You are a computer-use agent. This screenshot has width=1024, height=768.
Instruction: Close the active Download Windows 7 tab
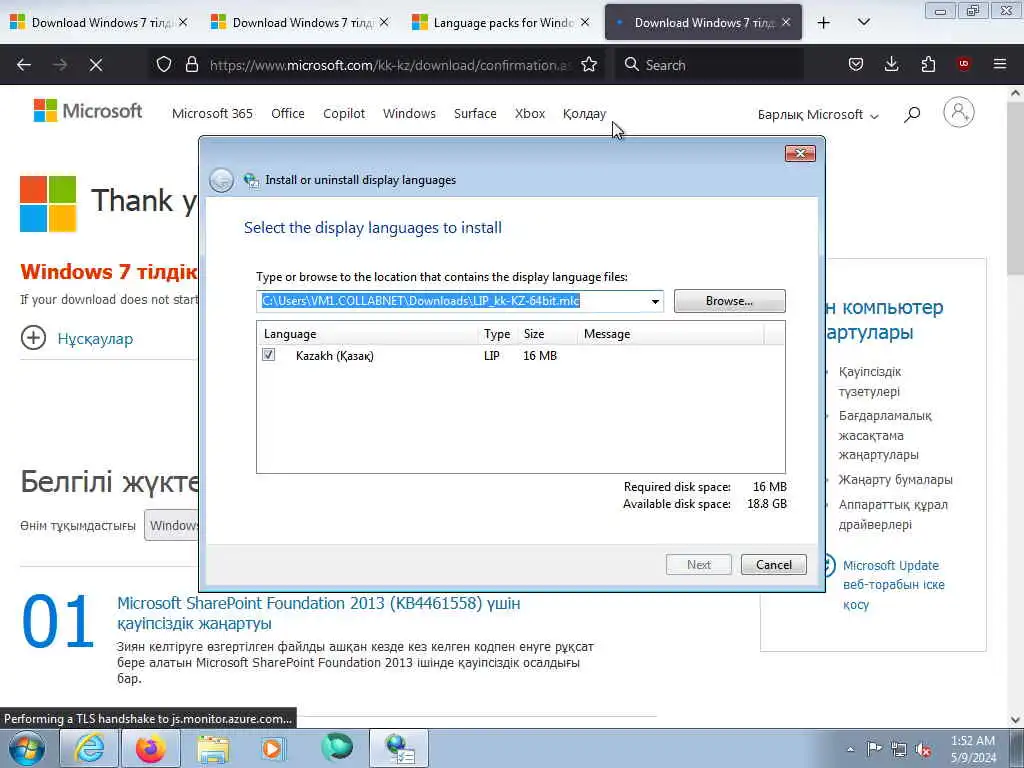tap(786, 22)
